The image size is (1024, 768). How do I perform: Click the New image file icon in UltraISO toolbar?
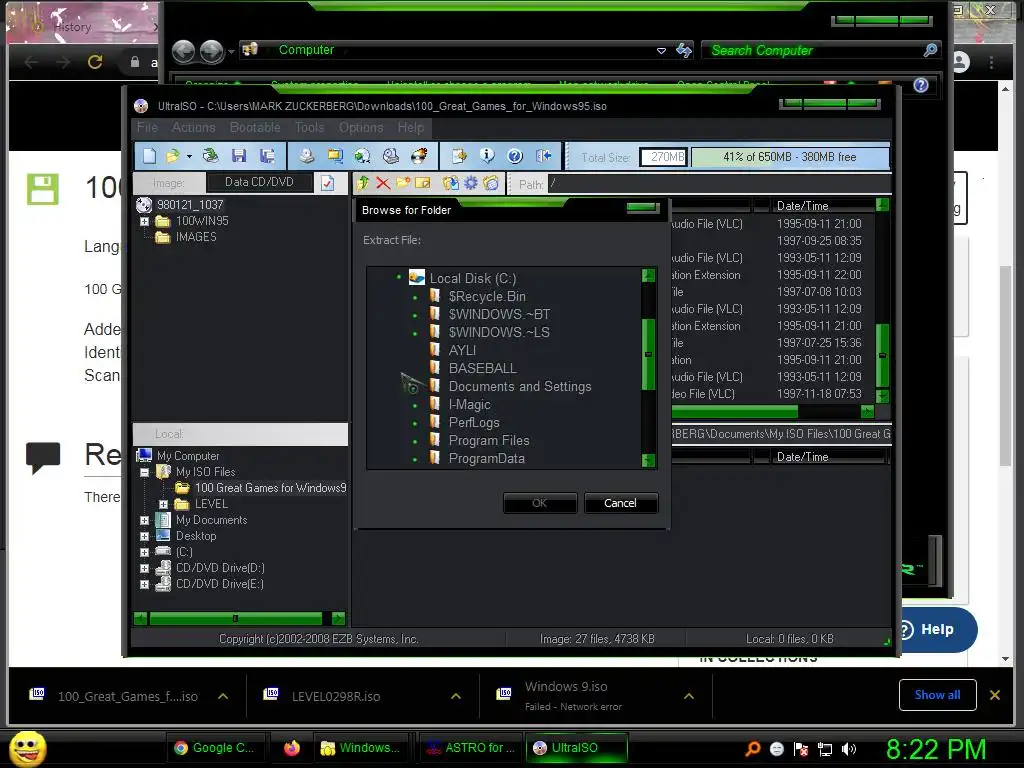pyautogui.click(x=150, y=156)
